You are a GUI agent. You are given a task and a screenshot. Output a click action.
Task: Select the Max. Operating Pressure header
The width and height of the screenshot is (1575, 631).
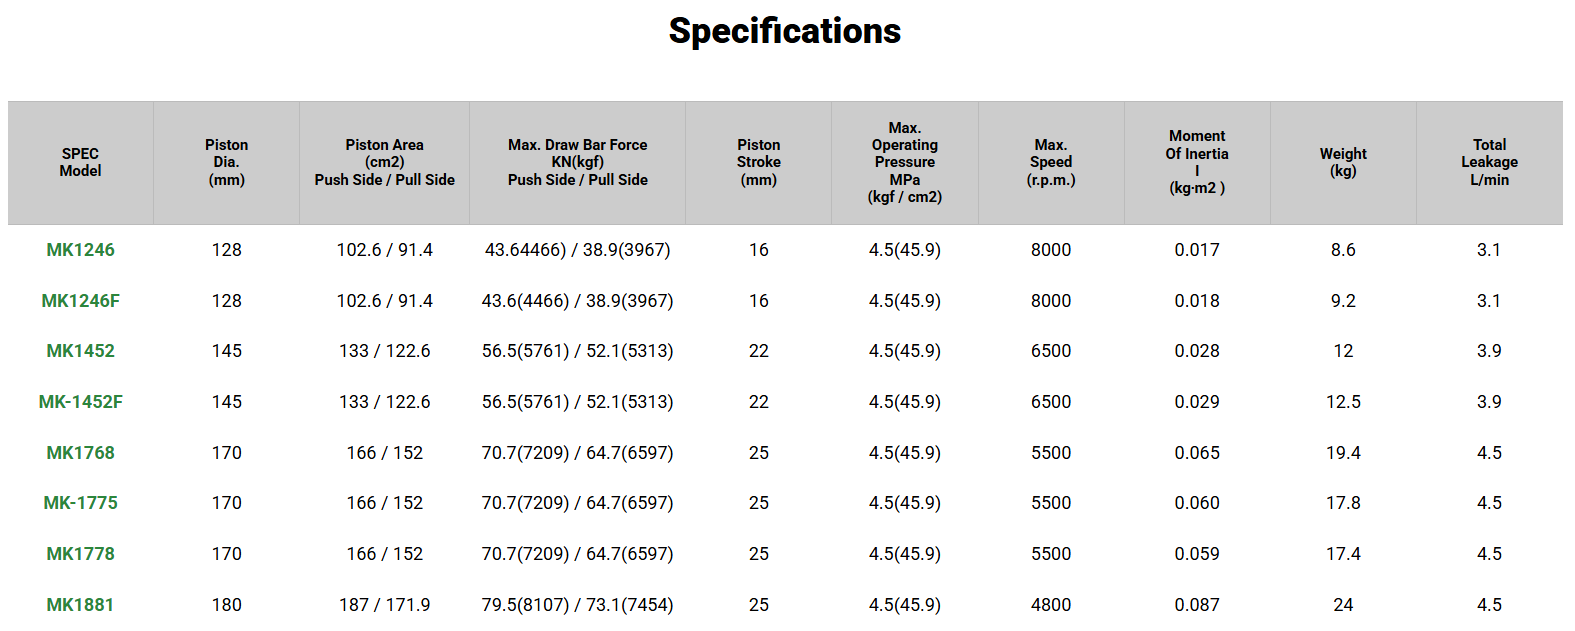tap(904, 162)
